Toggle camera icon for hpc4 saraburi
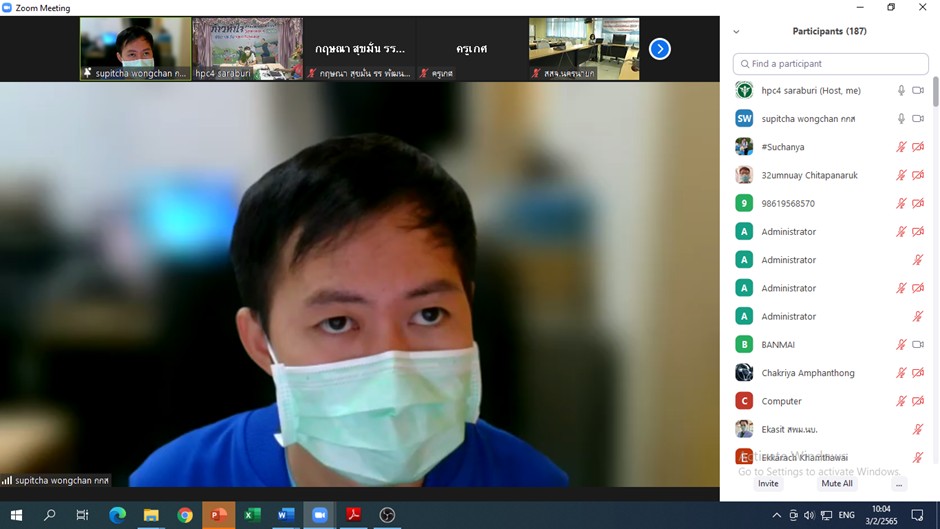 tap(918, 91)
